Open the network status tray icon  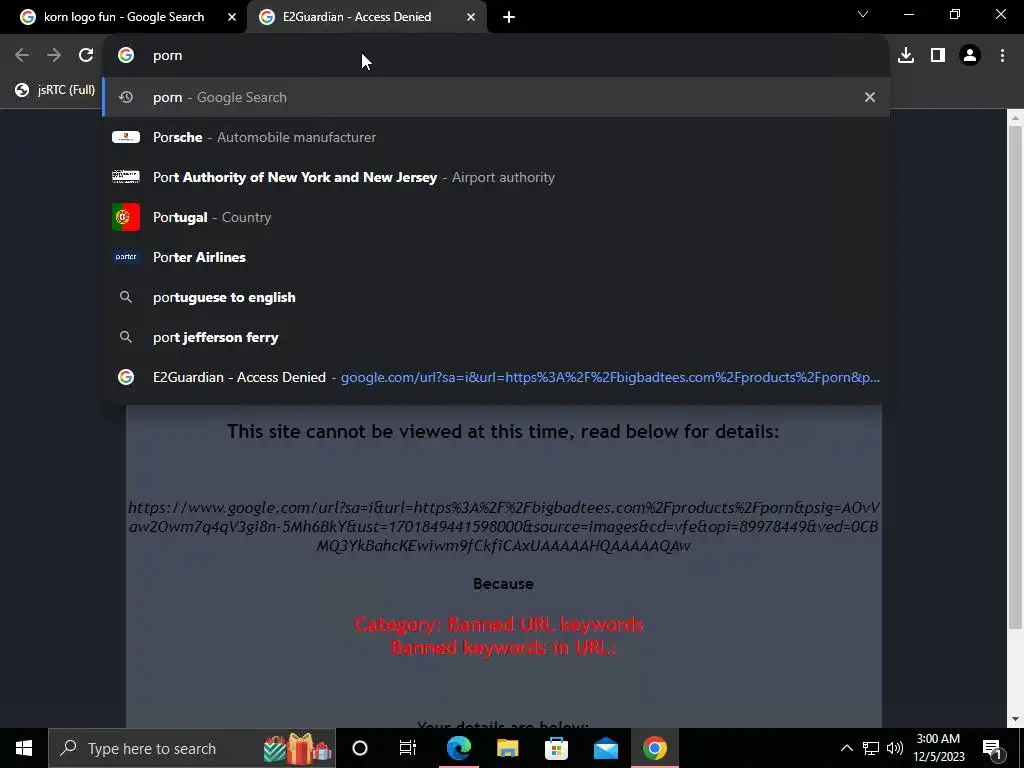click(871, 748)
